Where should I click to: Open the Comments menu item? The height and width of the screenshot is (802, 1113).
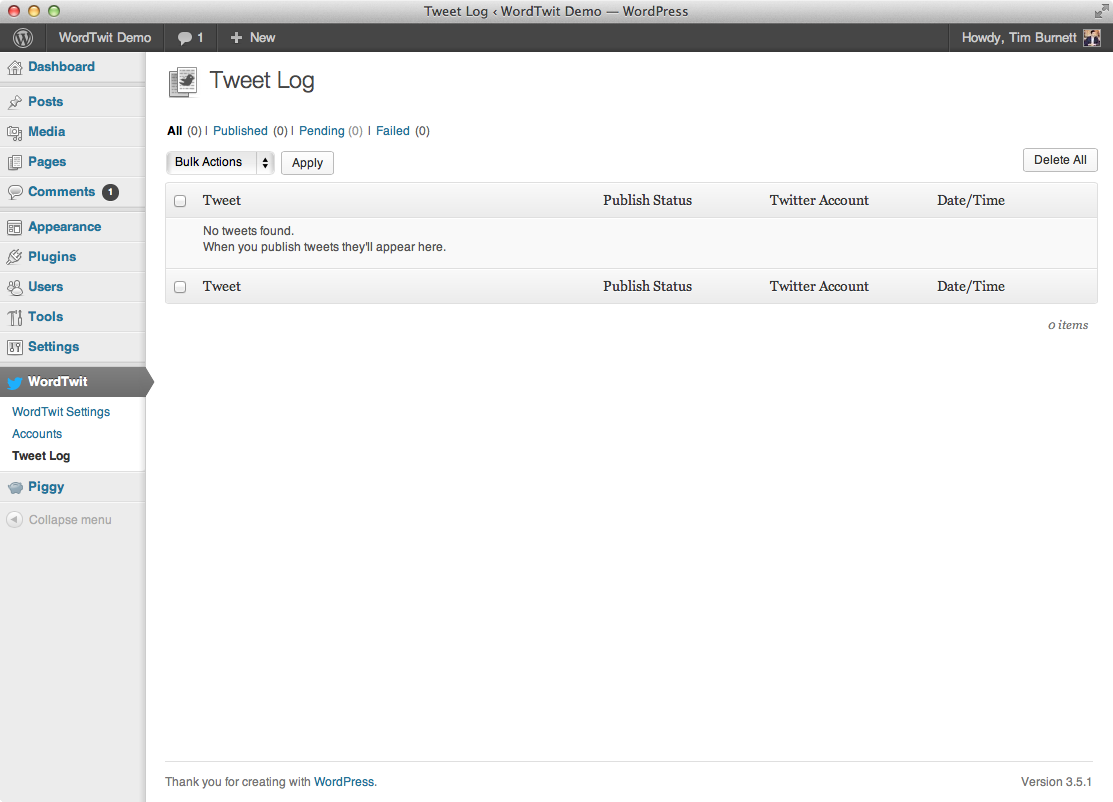(62, 192)
